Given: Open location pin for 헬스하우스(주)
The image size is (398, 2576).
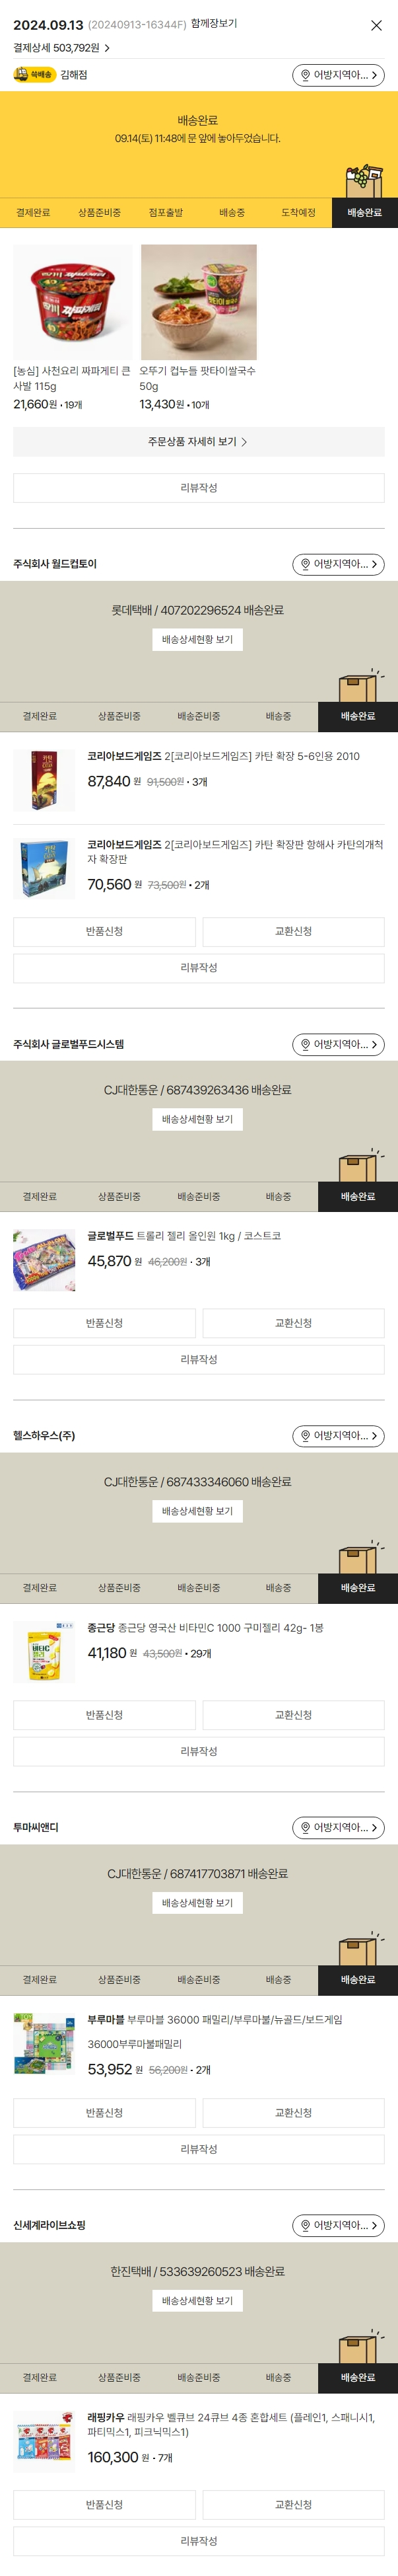Looking at the screenshot, I should coord(338,1436).
